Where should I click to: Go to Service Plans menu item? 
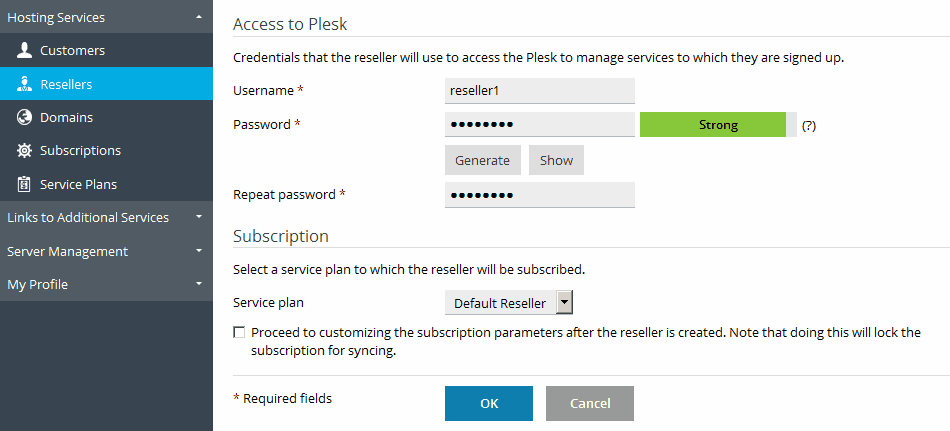78,184
